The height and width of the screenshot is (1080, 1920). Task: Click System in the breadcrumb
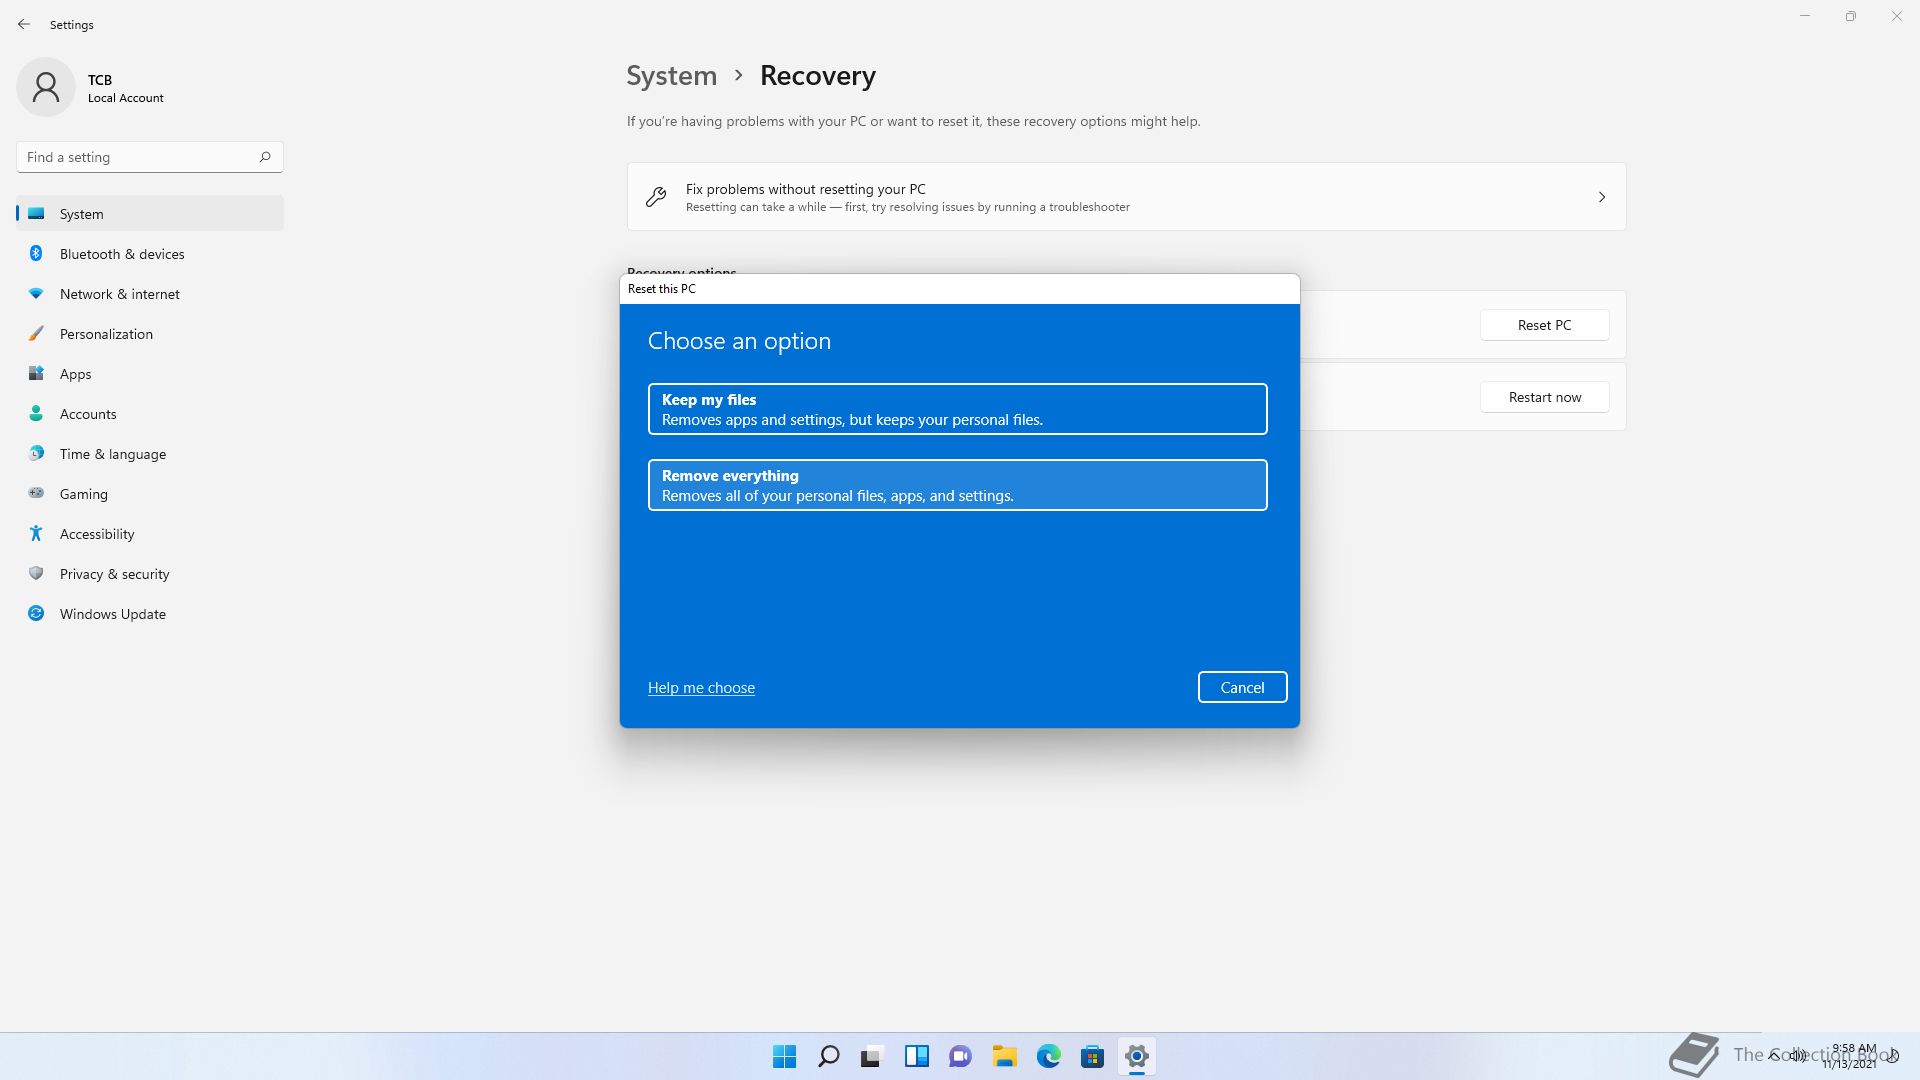tap(671, 76)
